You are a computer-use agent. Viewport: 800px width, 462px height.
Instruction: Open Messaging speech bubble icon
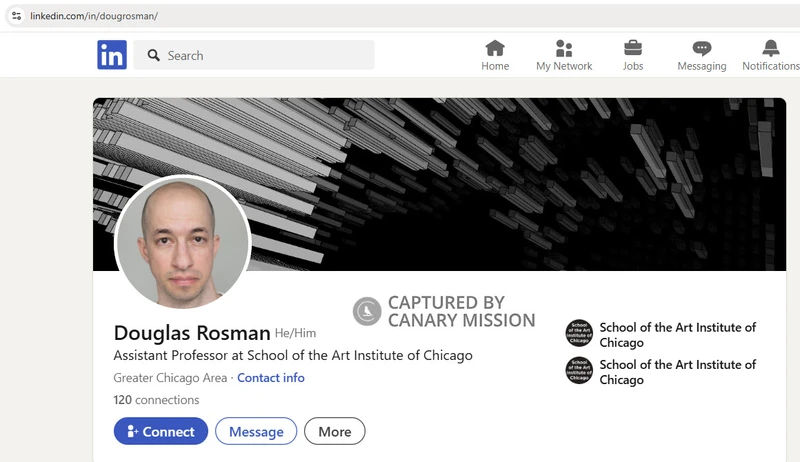tap(702, 49)
